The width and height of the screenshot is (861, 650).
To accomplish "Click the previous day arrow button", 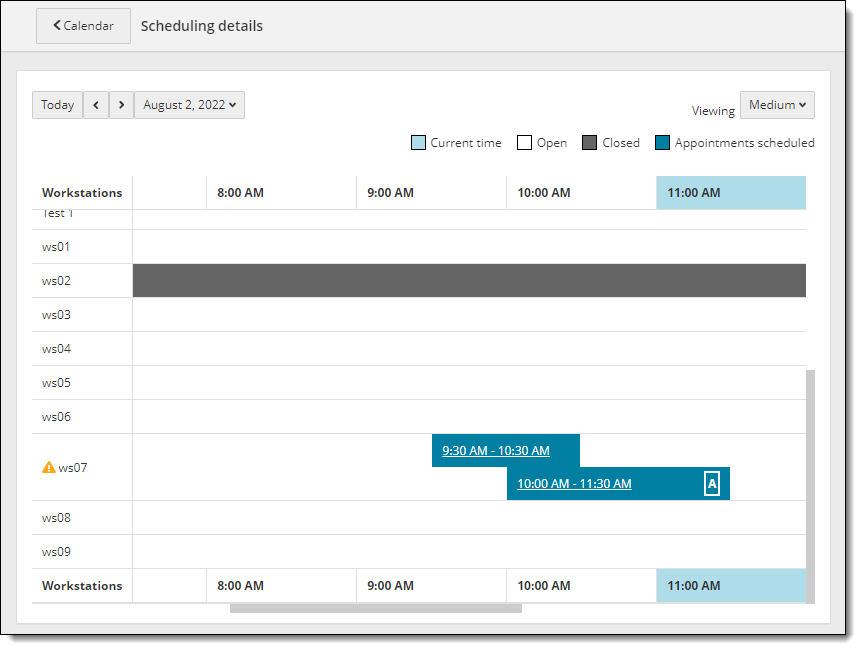I will (x=96, y=105).
